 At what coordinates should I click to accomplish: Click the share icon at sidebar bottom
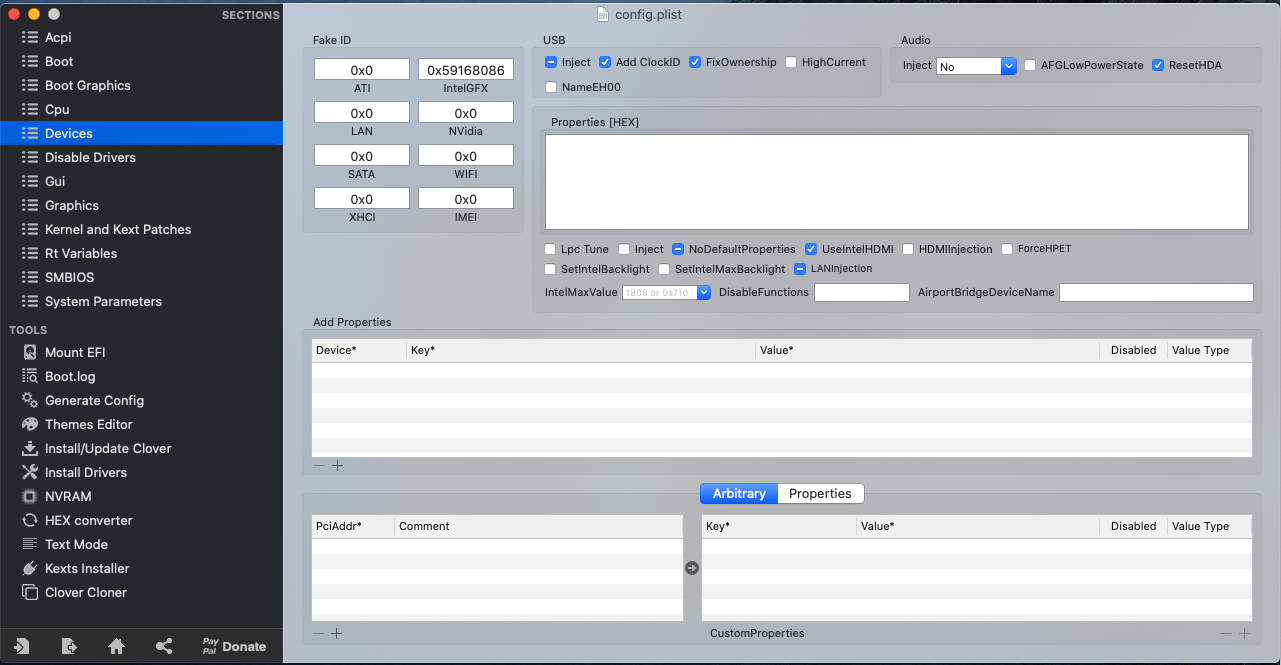tap(164, 646)
